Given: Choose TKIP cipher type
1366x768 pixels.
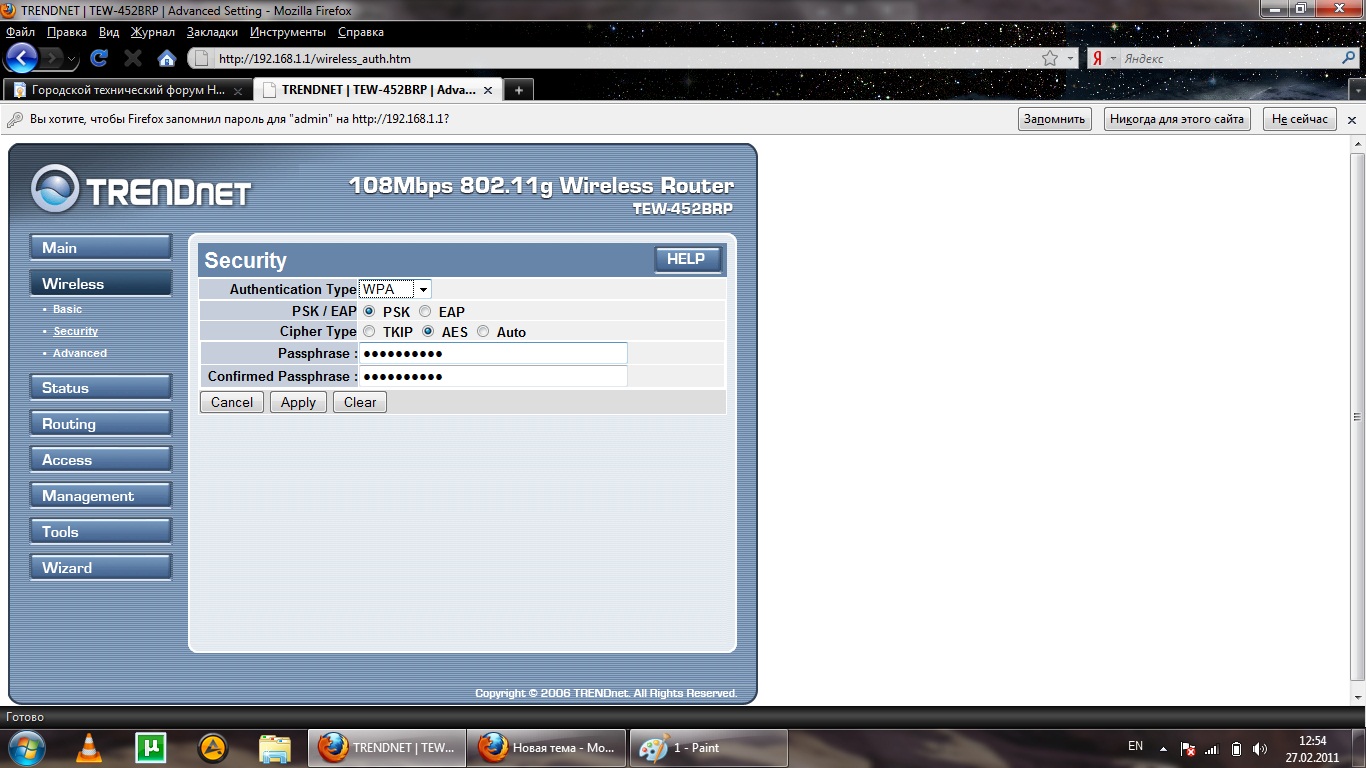Looking at the screenshot, I should pos(369,332).
